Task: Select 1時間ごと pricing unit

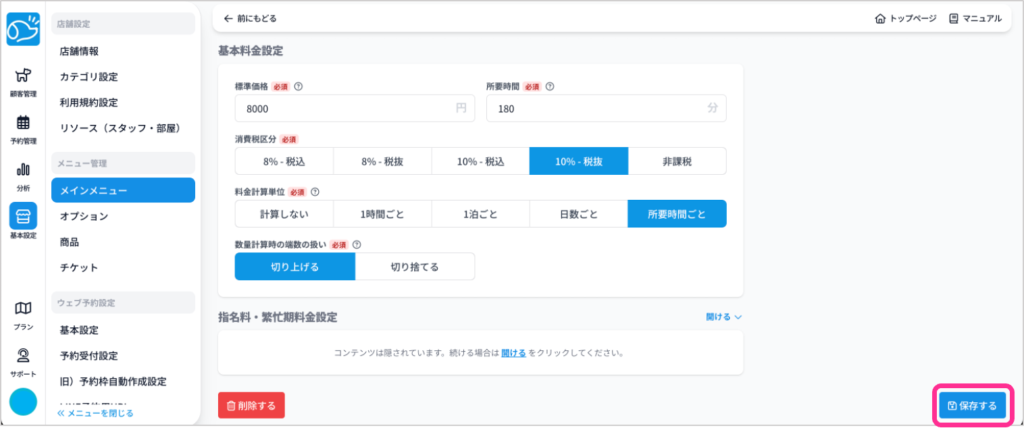Action: (x=382, y=214)
